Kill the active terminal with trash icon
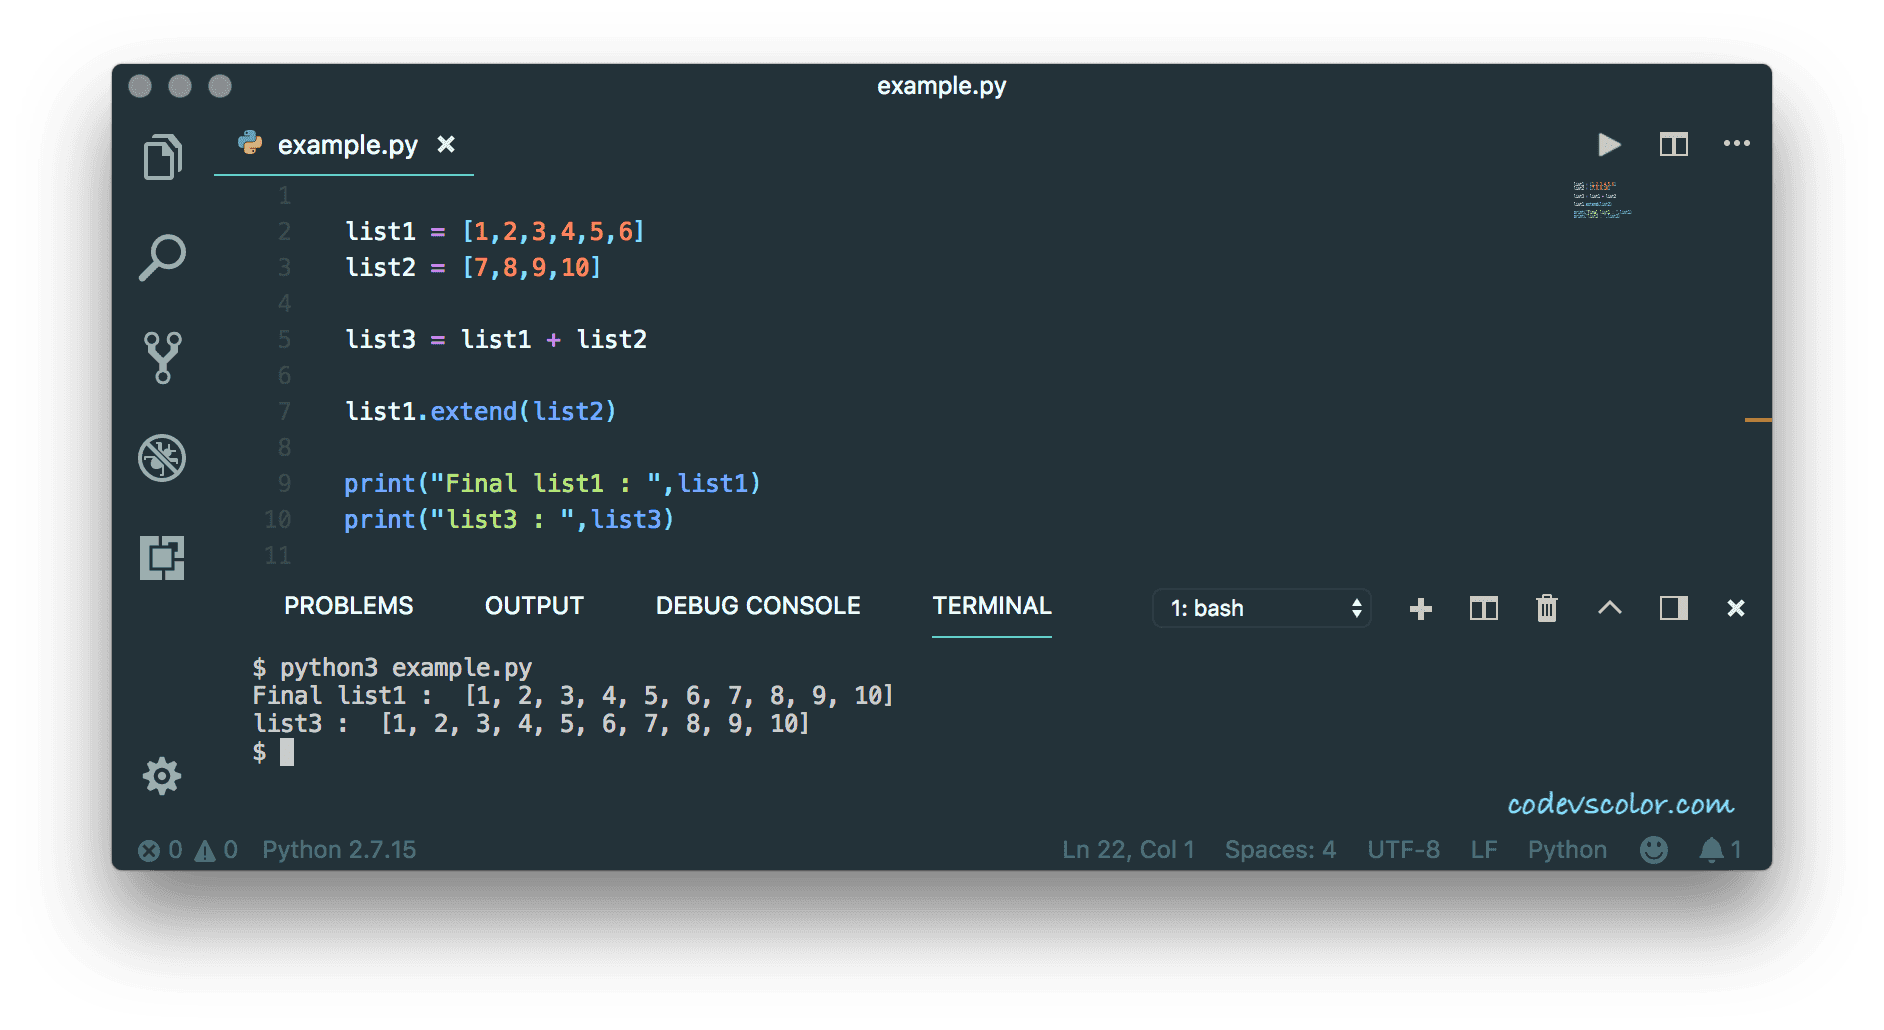 click(x=1546, y=608)
